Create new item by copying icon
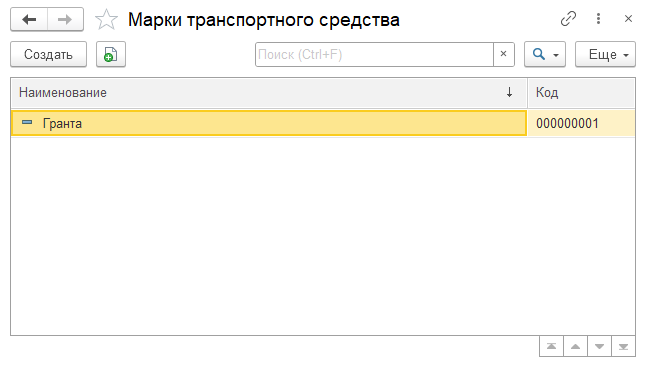655x366 pixels. pos(111,54)
